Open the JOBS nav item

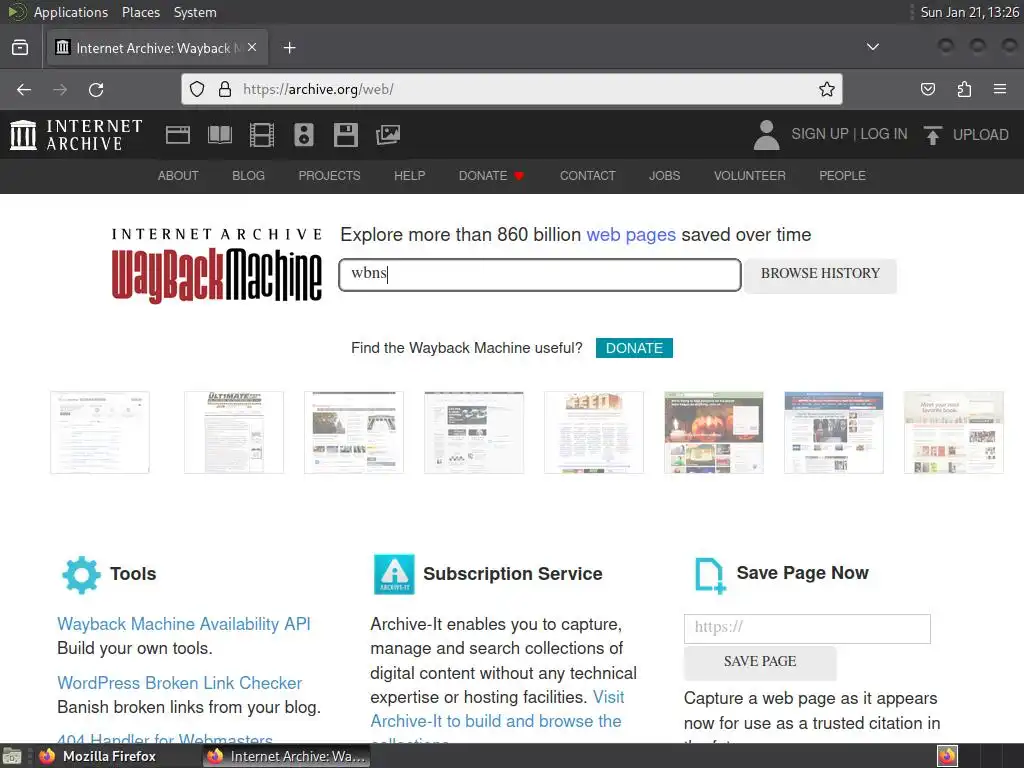(x=664, y=176)
